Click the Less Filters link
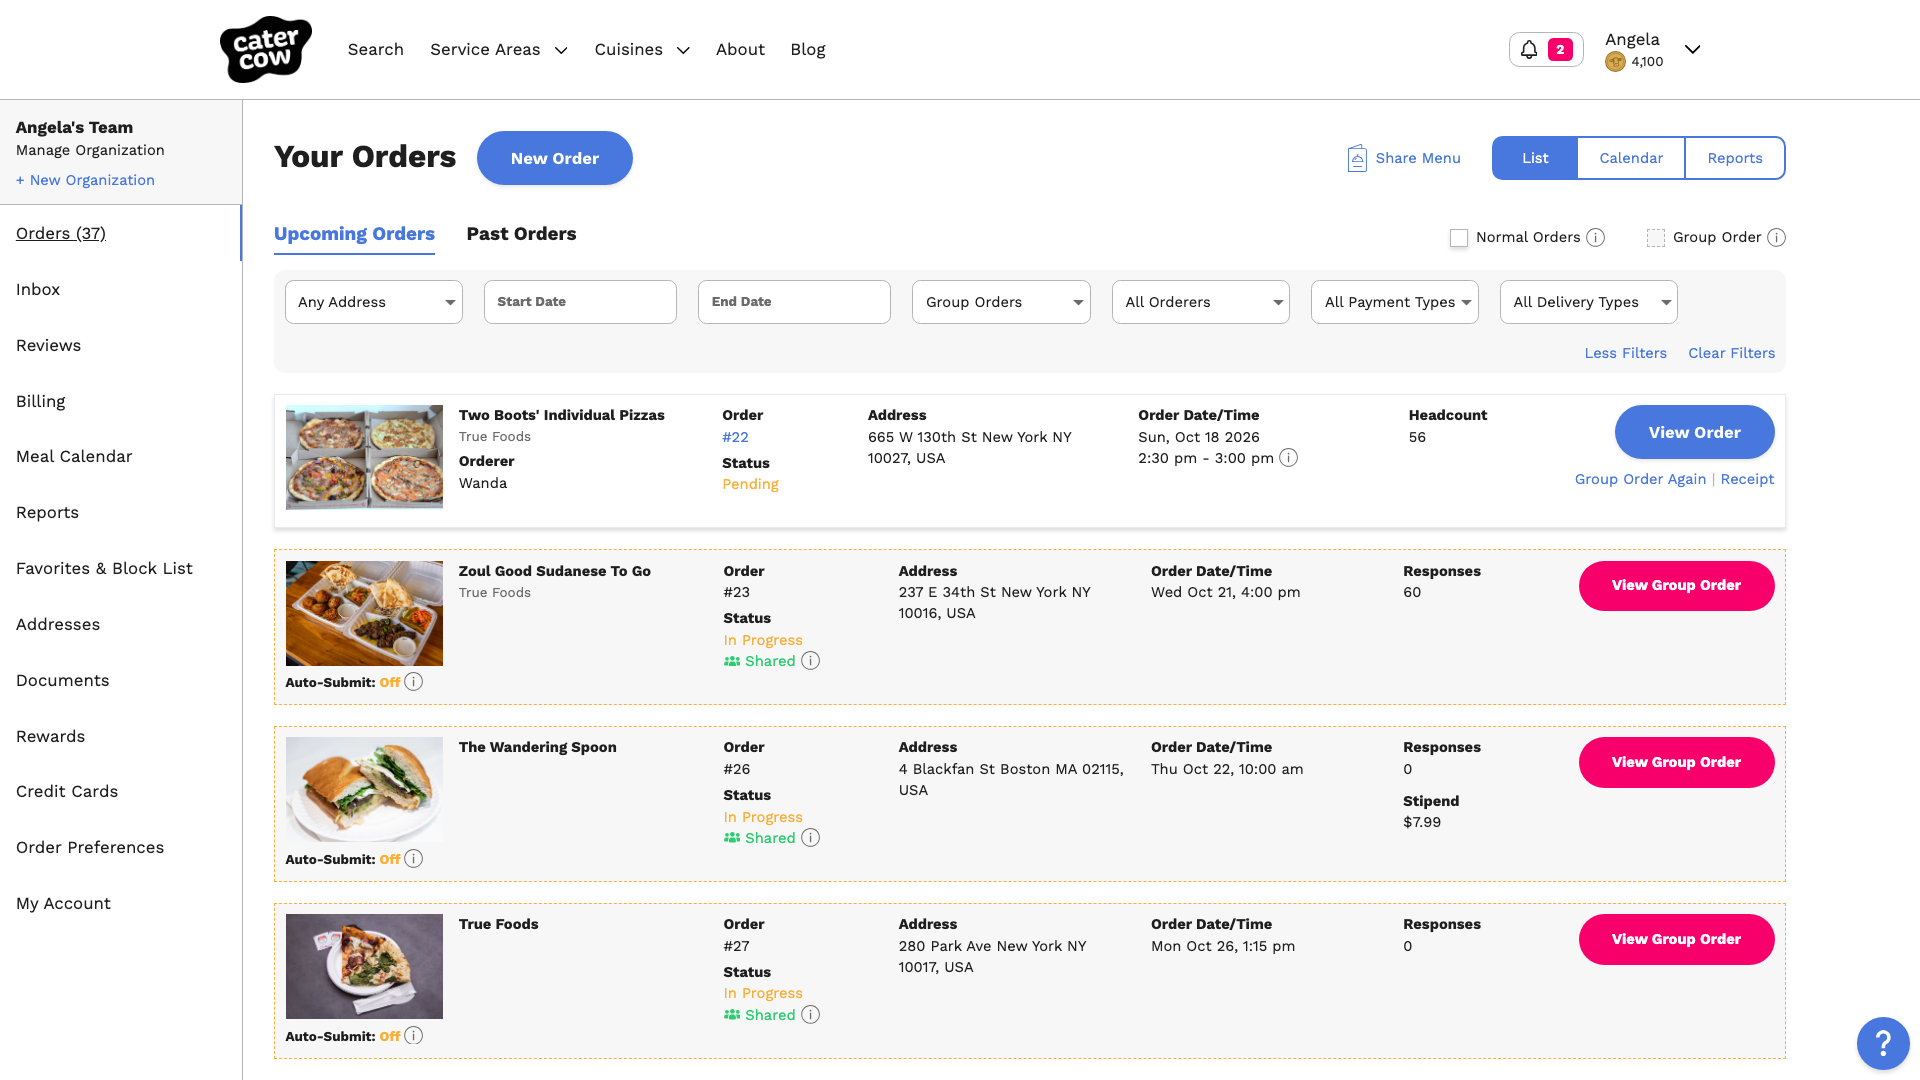 click(x=1626, y=353)
